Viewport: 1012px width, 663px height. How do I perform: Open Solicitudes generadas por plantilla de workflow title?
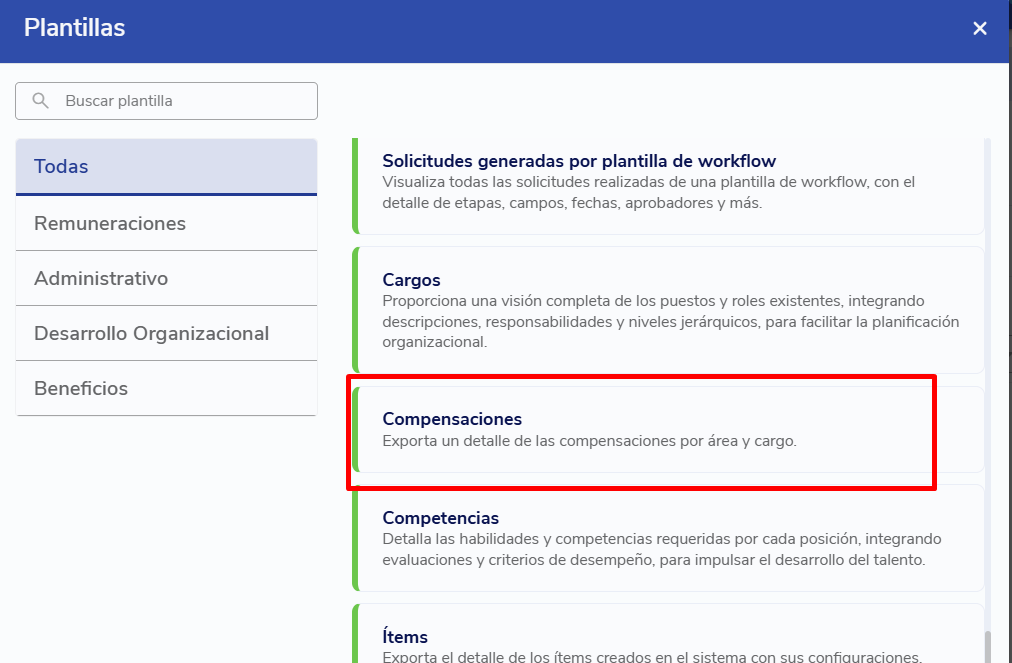click(x=579, y=161)
